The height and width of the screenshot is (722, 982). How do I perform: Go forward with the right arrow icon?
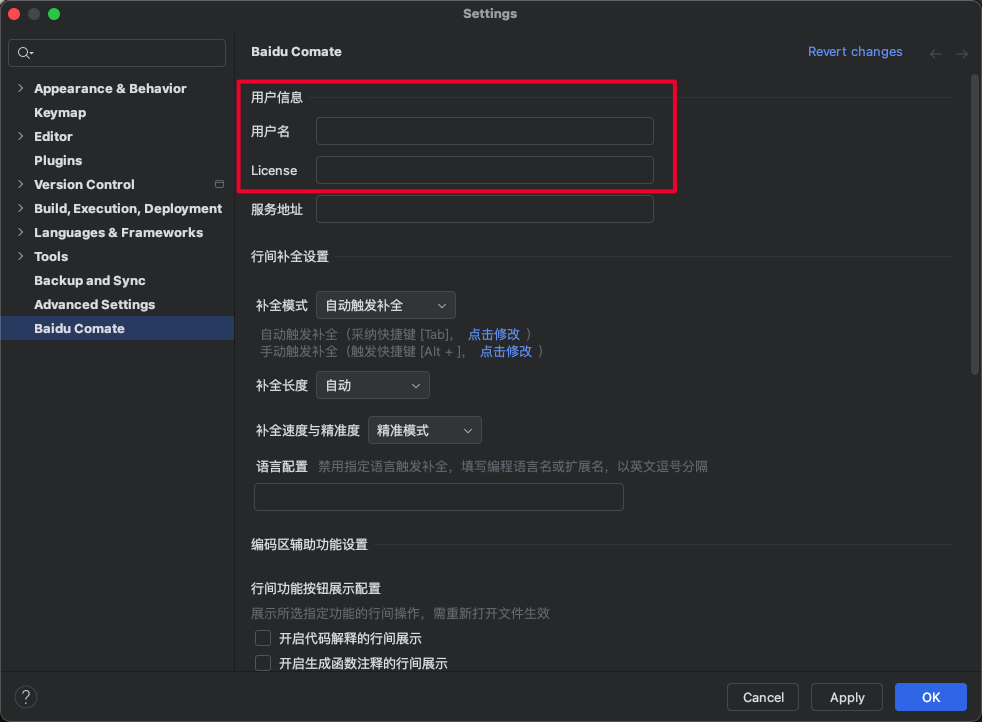pyautogui.click(x=962, y=54)
